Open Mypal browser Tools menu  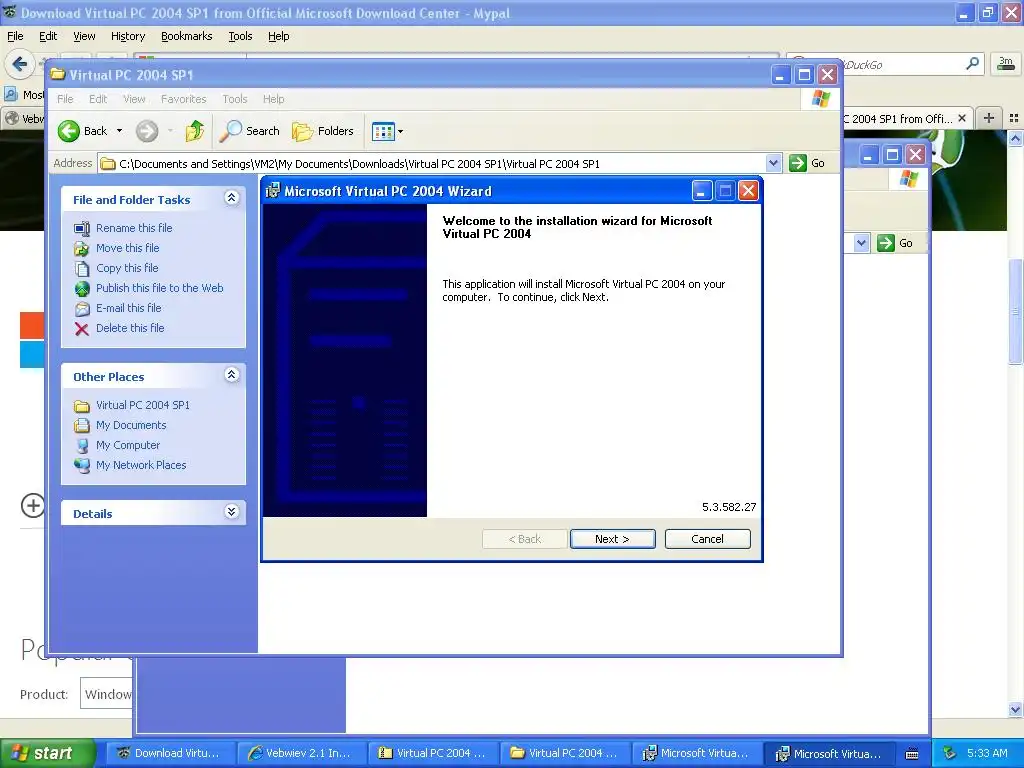240,36
